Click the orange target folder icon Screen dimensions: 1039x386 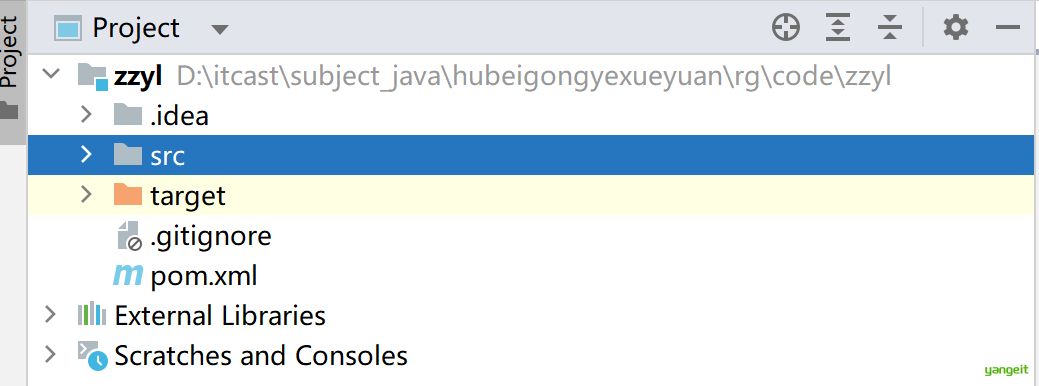(128, 195)
